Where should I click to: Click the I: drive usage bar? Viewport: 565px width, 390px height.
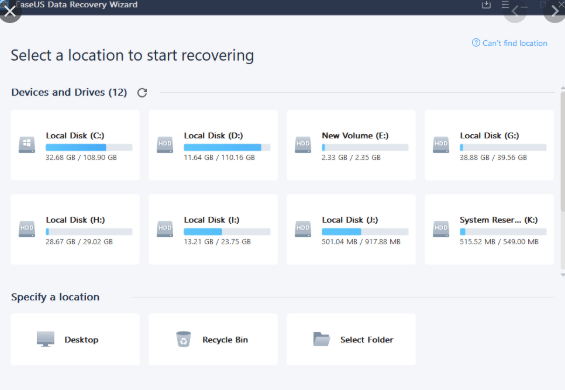227,231
